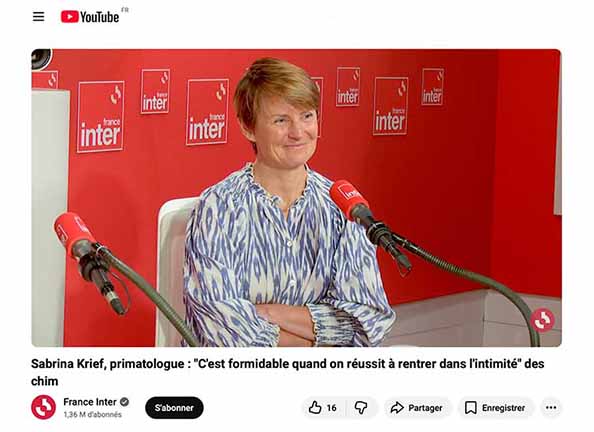Click the round lens overlay in video corner

[x=41, y=59]
